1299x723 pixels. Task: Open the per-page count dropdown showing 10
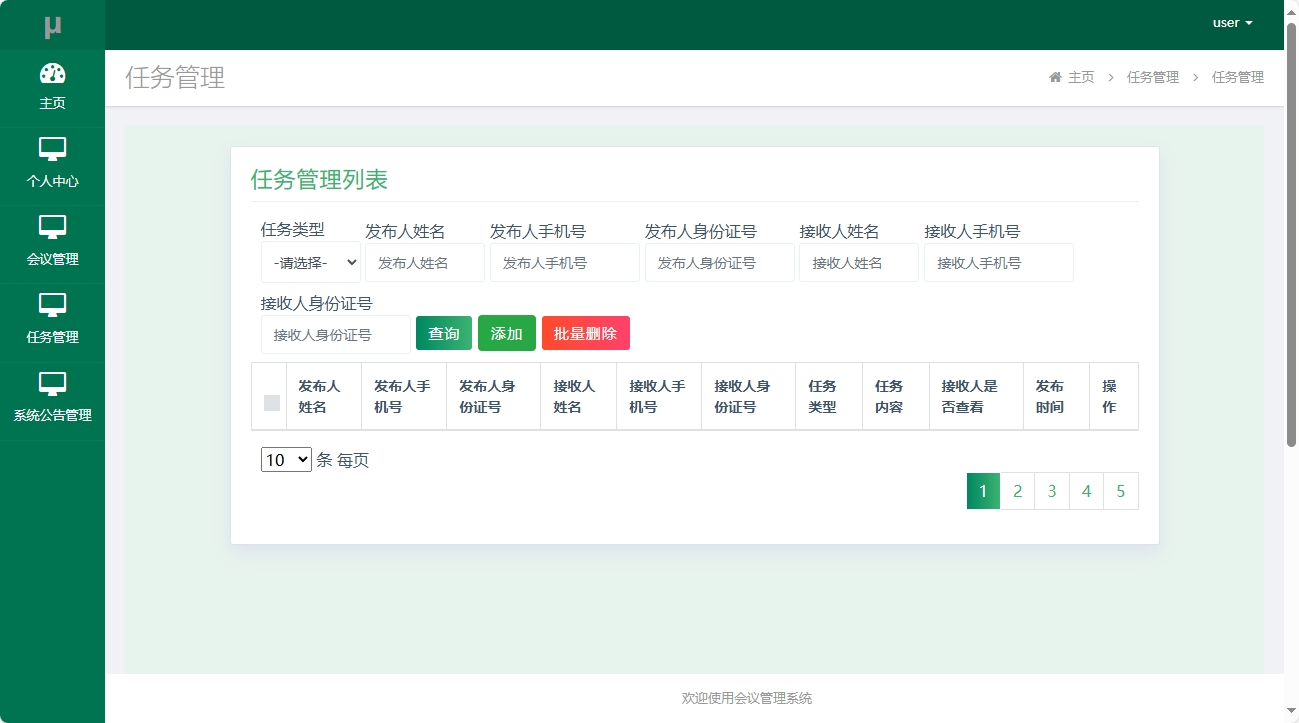[x=286, y=459]
